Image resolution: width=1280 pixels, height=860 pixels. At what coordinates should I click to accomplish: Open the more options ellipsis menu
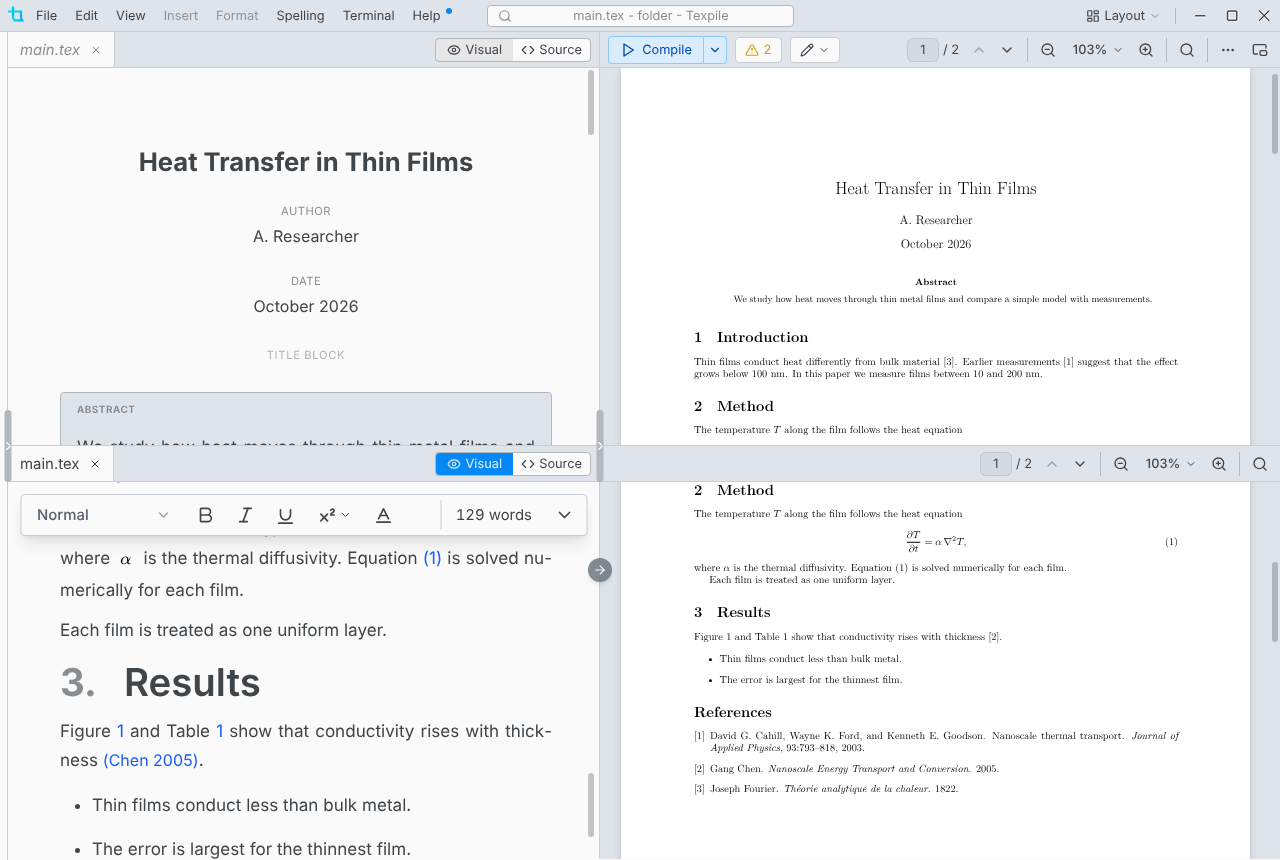point(1229,50)
